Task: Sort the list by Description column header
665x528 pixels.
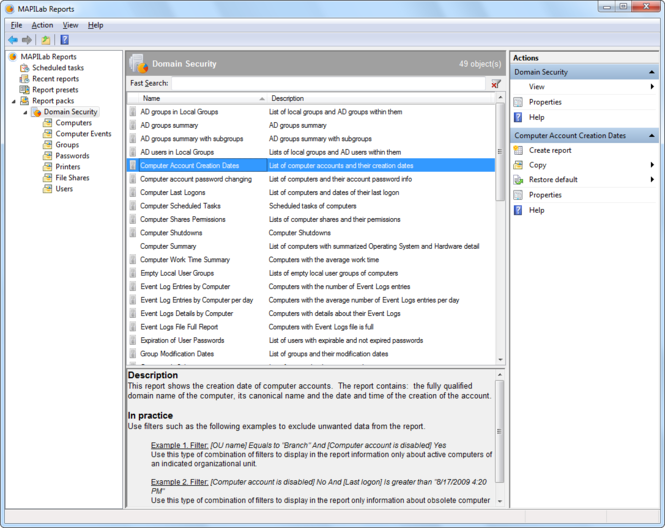Action: (381, 98)
